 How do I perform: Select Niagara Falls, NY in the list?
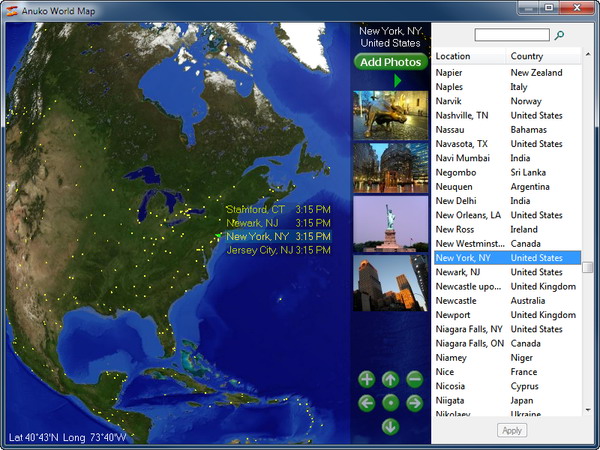[x=507, y=329]
